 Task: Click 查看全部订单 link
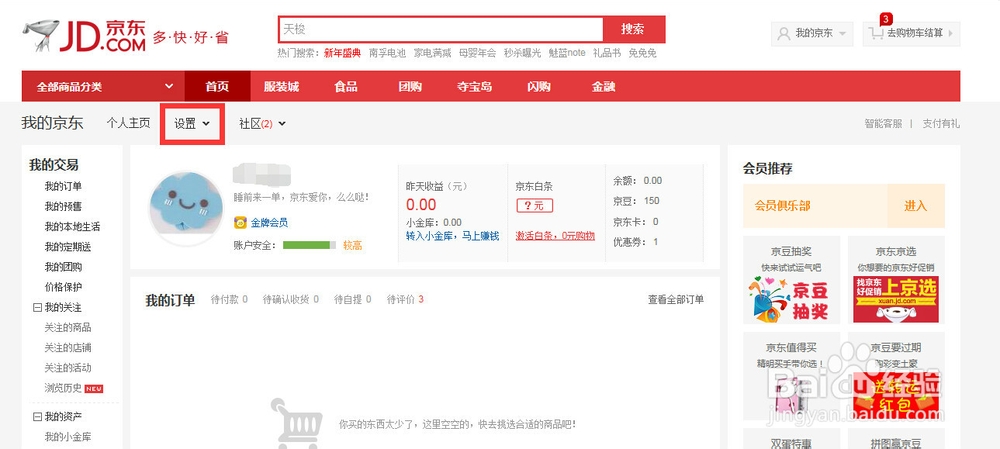(676, 300)
